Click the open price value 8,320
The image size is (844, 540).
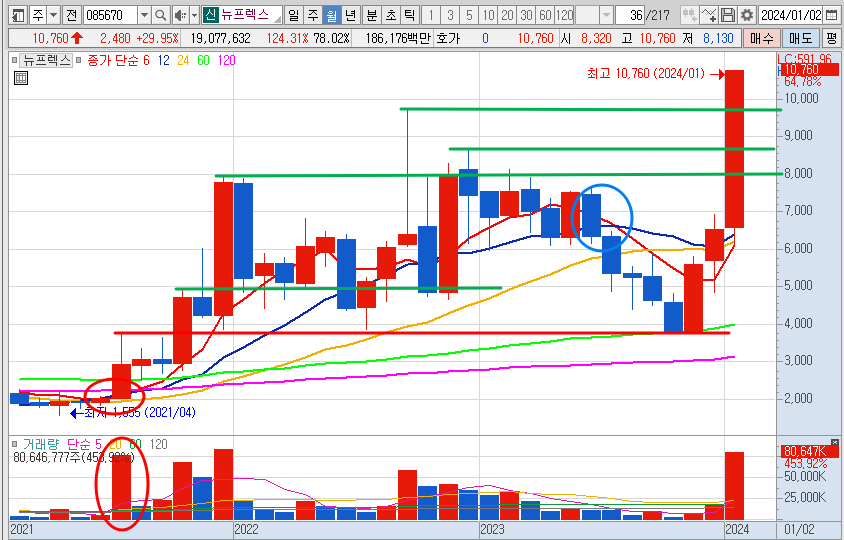tap(596, 38)
